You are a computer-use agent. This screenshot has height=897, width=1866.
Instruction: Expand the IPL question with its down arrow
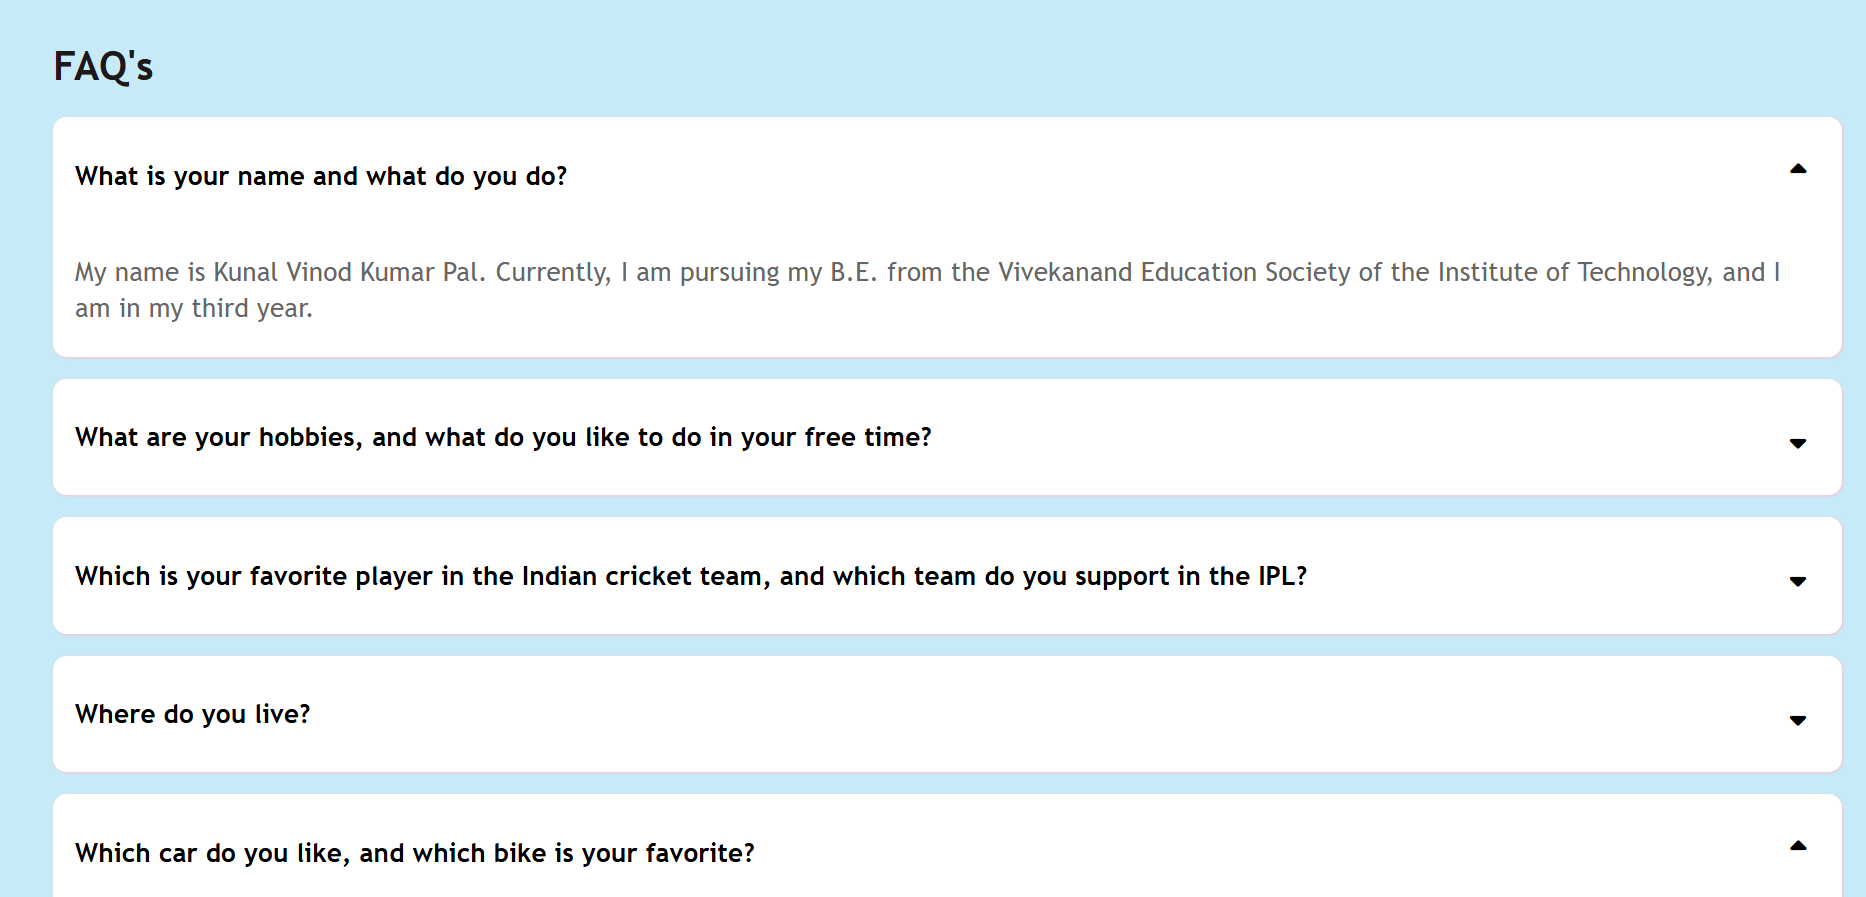pos(1797,581)
